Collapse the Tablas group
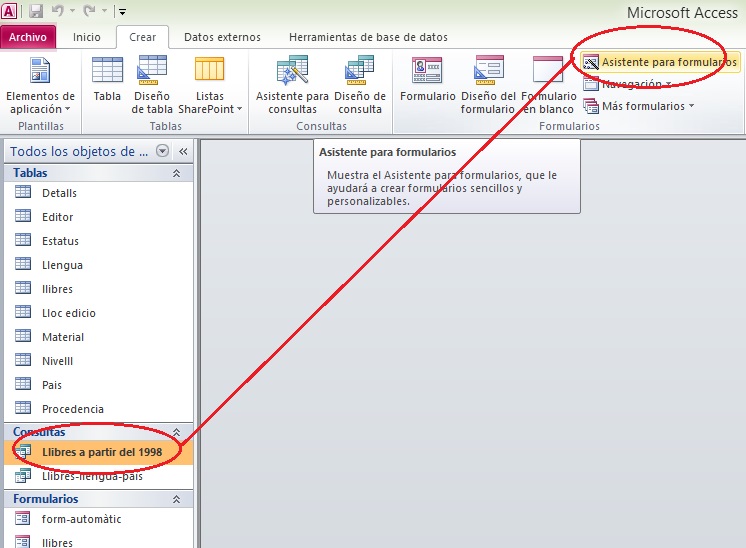This screenshot has height=548, width=746. click(177, 173)
